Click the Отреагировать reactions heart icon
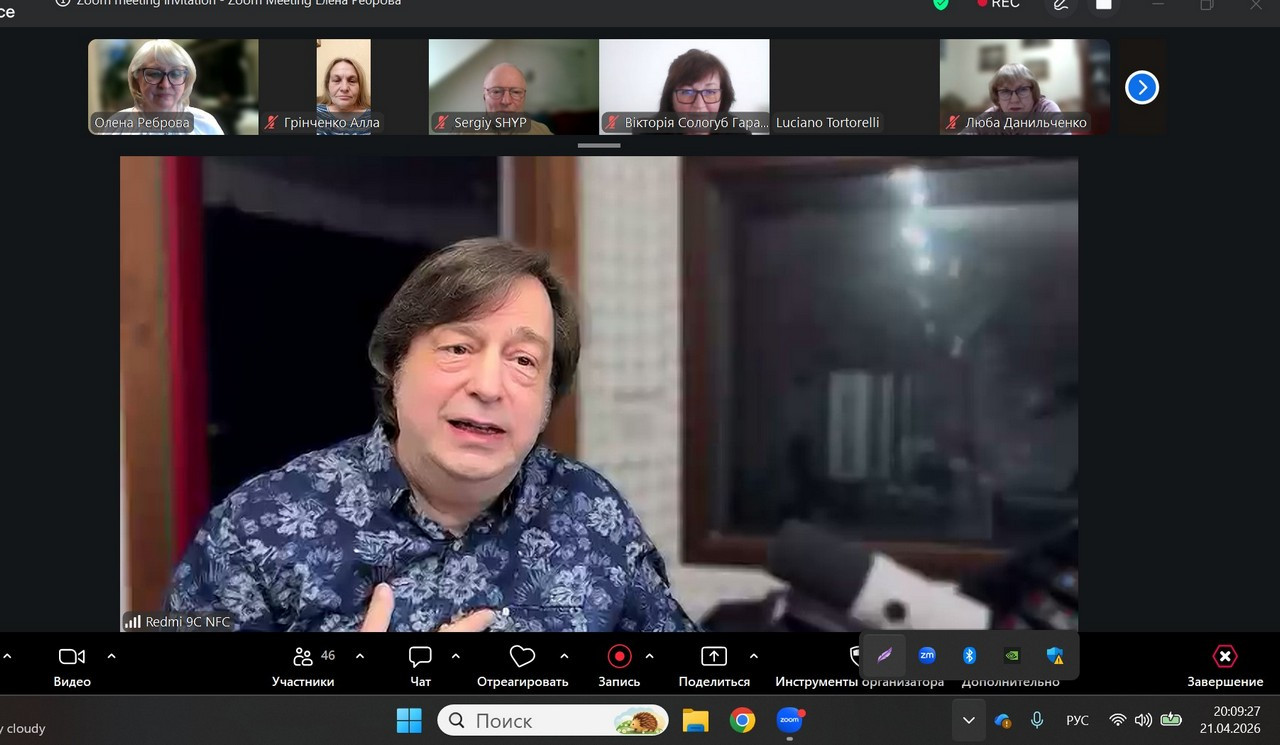Image resolution: width=1280 pixels, height=745 pixels. tap(522, 657)
